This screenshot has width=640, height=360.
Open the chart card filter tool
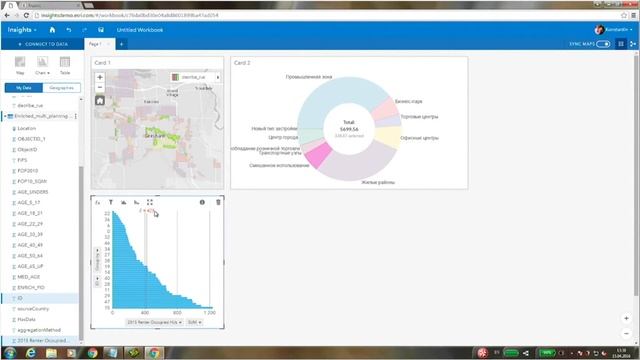[111, 202]
